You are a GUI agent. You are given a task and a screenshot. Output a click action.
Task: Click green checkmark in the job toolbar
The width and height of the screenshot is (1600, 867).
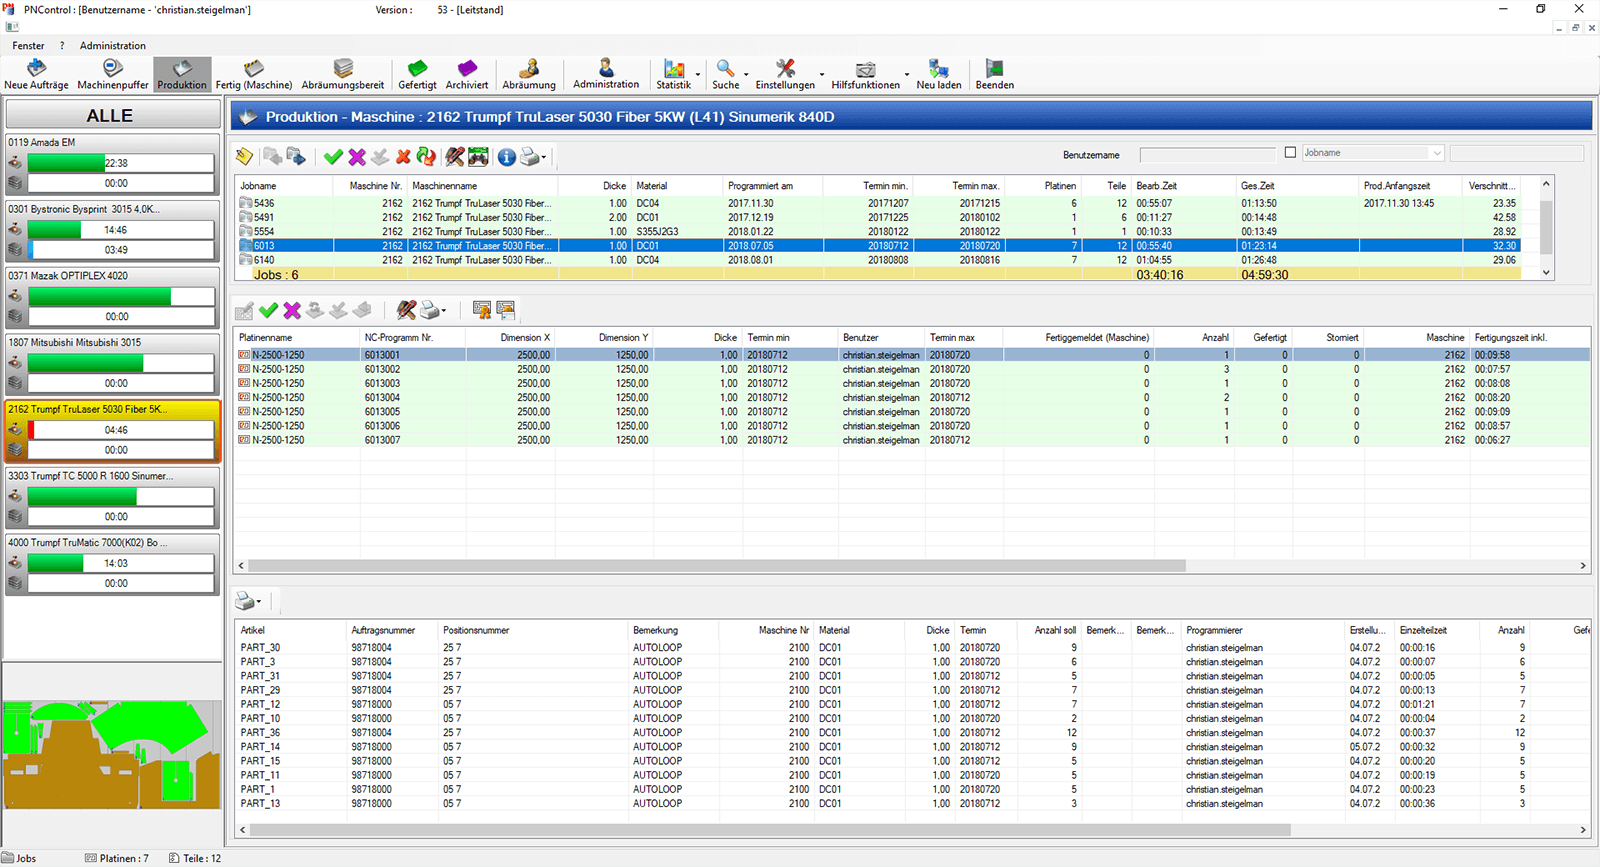click(x=333, y=157)
